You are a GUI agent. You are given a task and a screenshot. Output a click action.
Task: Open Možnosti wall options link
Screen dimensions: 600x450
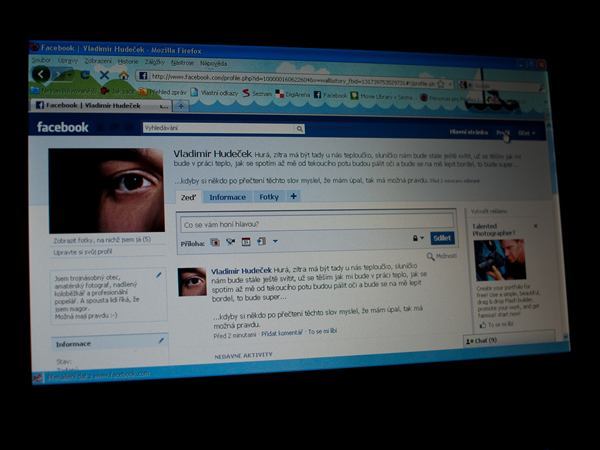[x=446, y=256]
